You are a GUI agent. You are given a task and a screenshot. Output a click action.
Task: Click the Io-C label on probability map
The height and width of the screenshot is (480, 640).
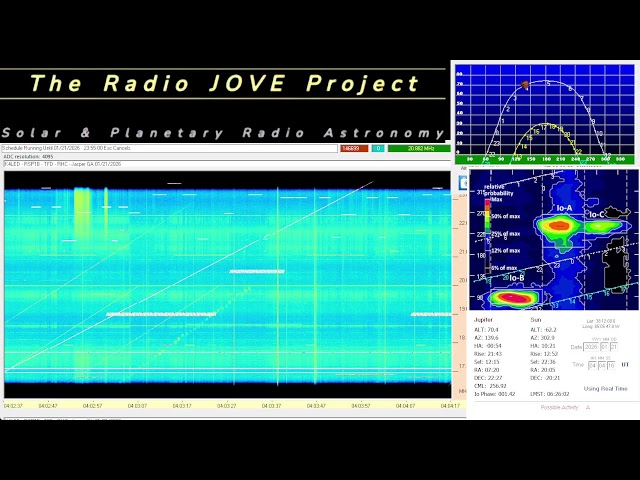pyautogui.click(x=596, y=214)
